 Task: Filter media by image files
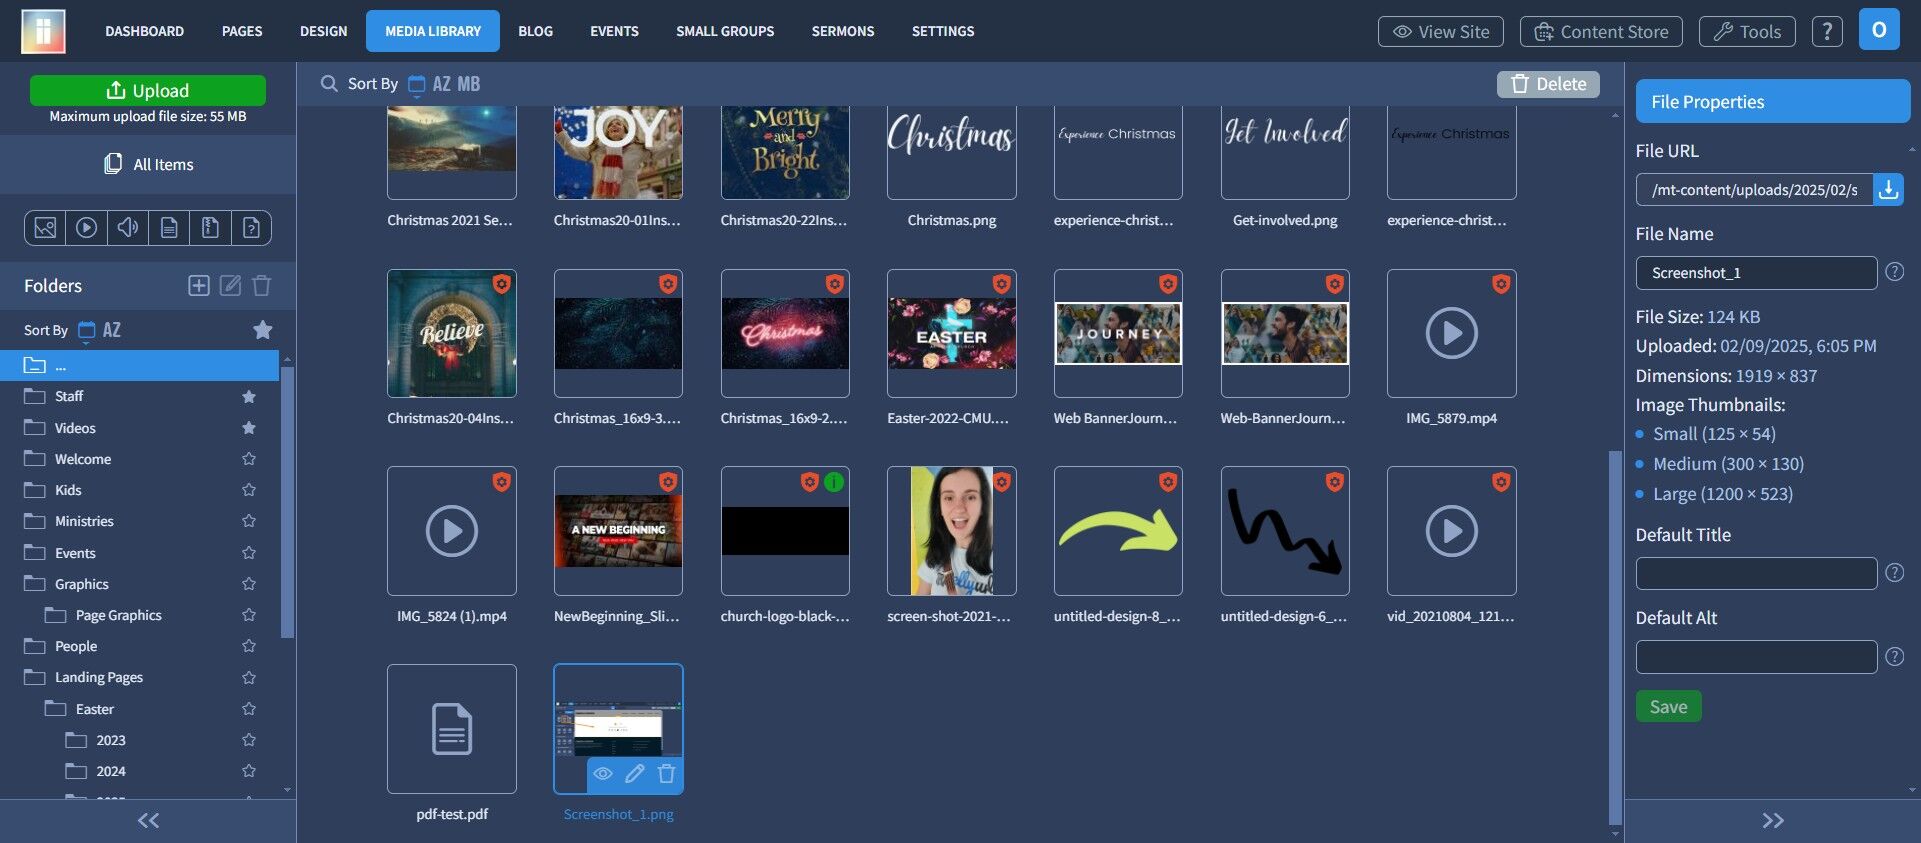click(x=45, y=228)
